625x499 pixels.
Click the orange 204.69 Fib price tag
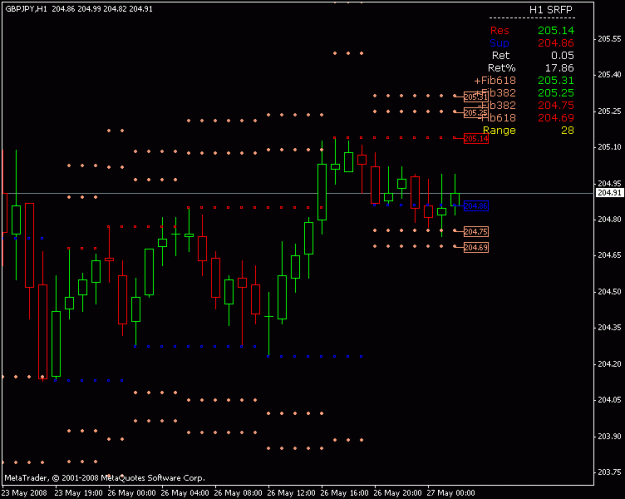[476, 248]
